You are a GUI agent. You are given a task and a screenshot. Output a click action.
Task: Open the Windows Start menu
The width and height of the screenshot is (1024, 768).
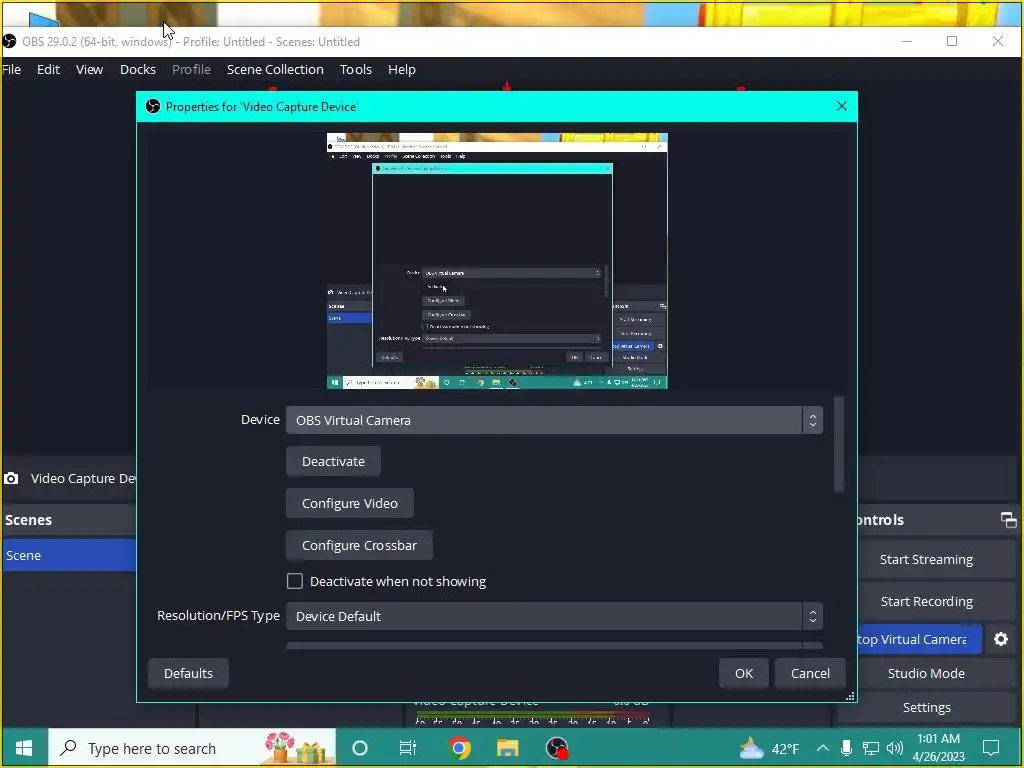(x=24, y=748)
